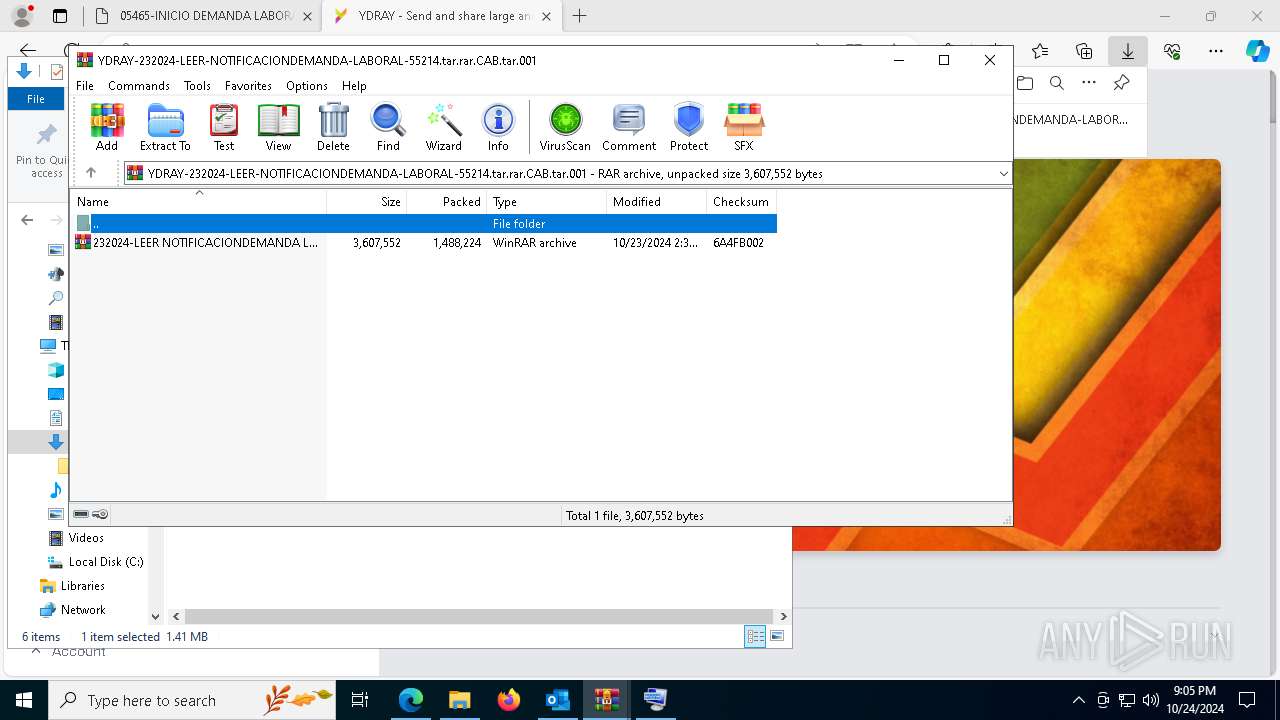This screenshot has width=1280, height=720.
Task: Click the Windows Start button
Action: point(23,700)
